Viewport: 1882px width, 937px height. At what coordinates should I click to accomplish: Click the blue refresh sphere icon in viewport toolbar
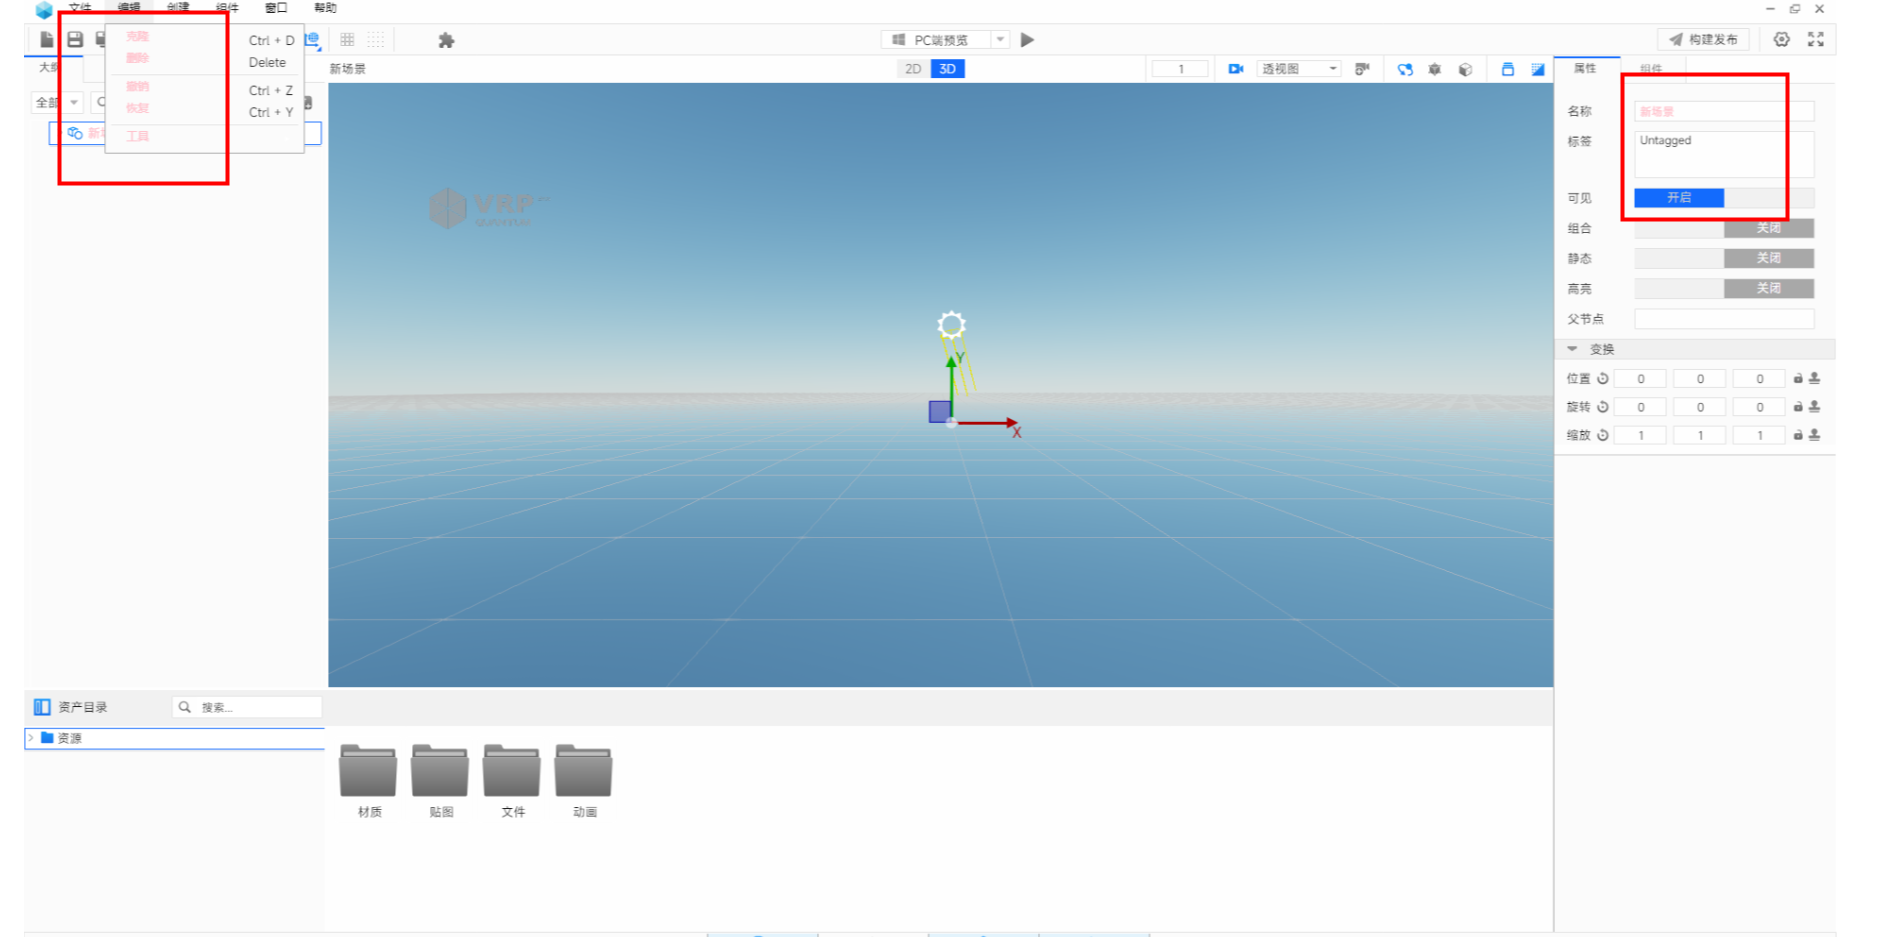click(x=1405, y=69)
